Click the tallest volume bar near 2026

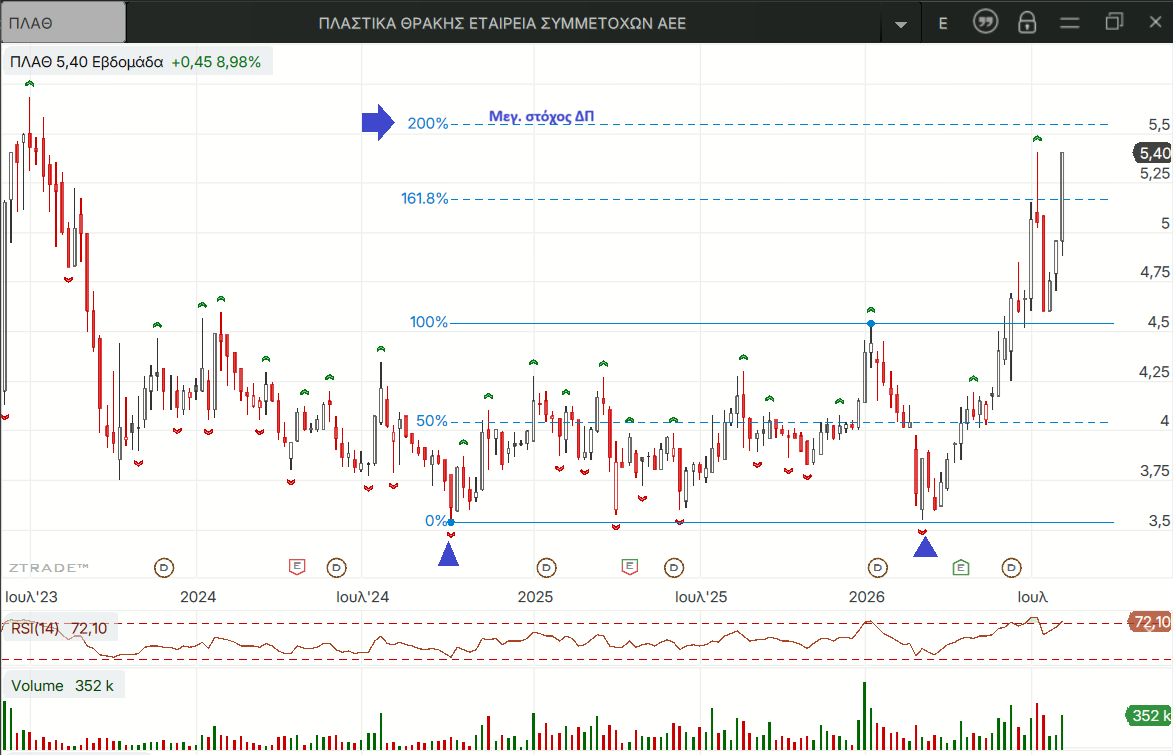coord(865,715)
